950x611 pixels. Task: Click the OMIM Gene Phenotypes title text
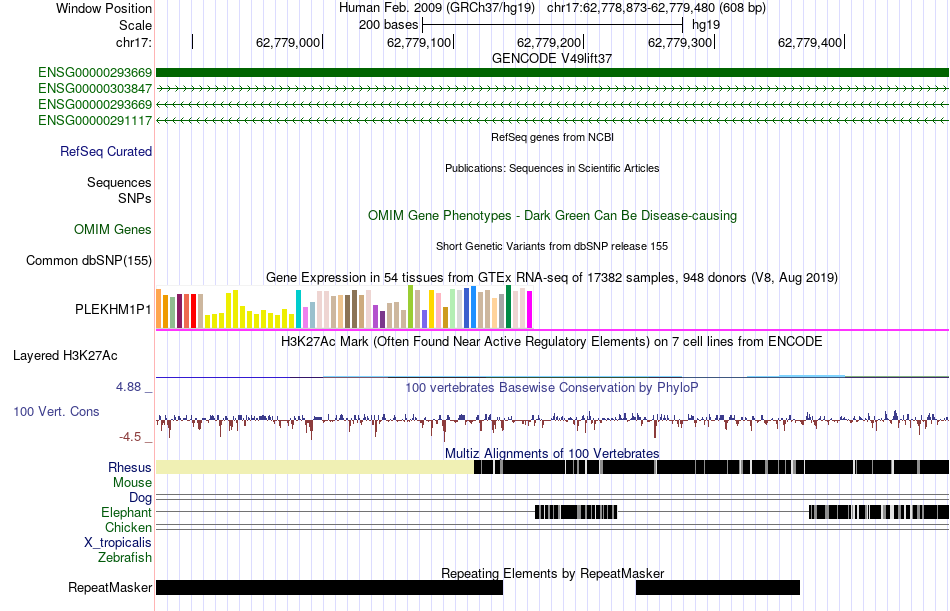[552, 215]
